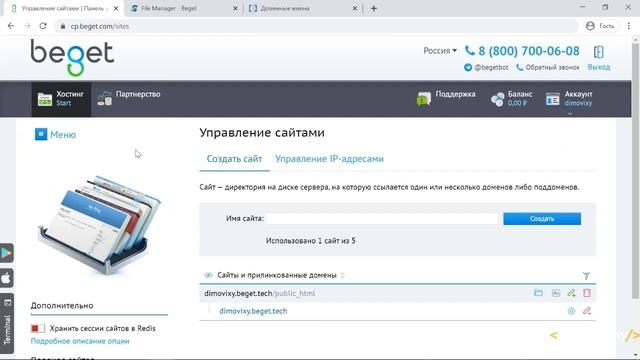
Task: Click the Хостинг Start icon
Action: (45, 99)
